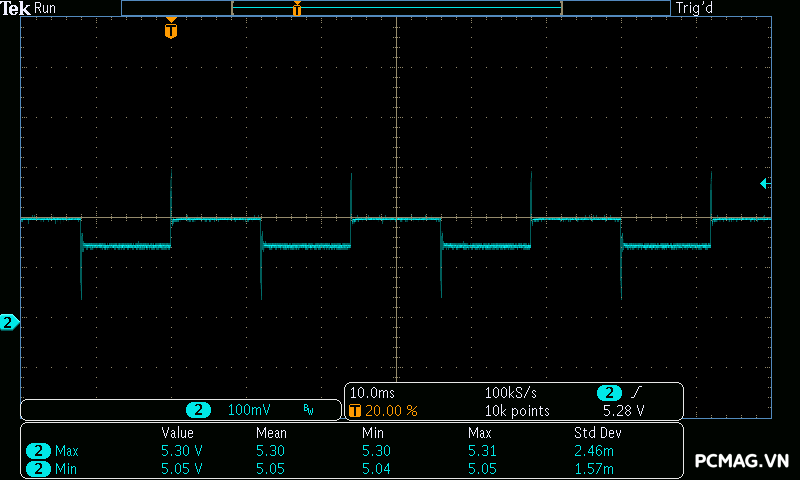The height and width of the screenshot is (480, 800).
Task: Open the 100mV vertical scale readout
Action: click(x=249, y=410)
